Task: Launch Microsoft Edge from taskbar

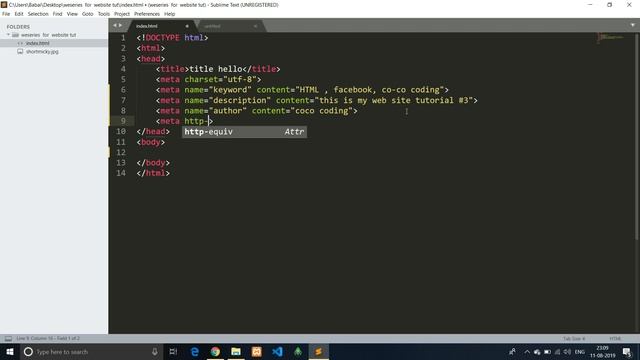Action: pos(195,352)
